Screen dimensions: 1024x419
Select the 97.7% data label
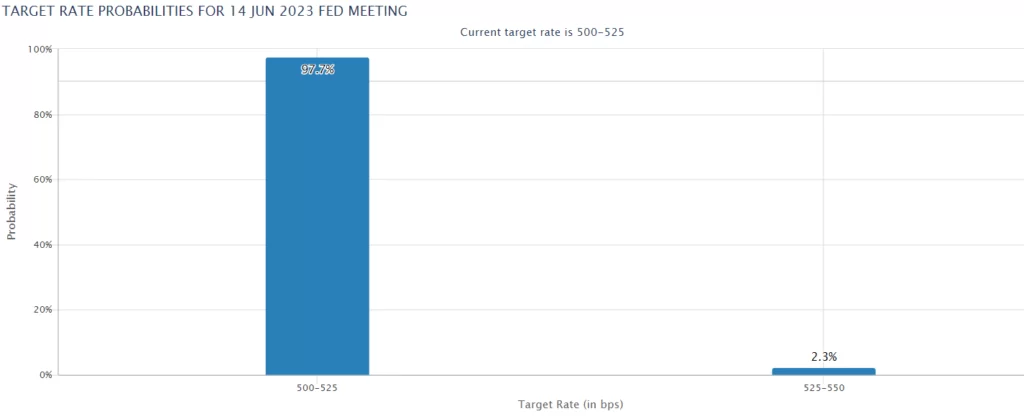coord(317,70)
